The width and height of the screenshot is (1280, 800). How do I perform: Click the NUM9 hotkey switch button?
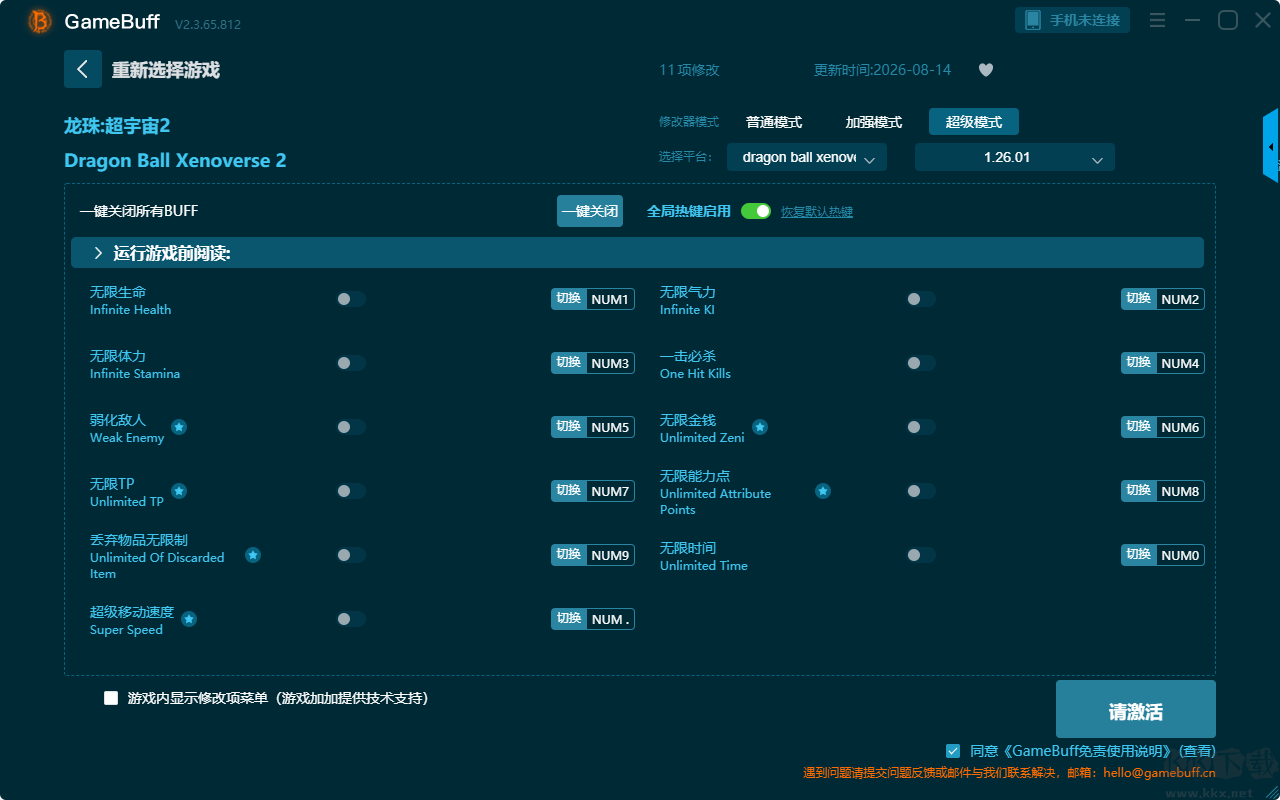[593, 555]
